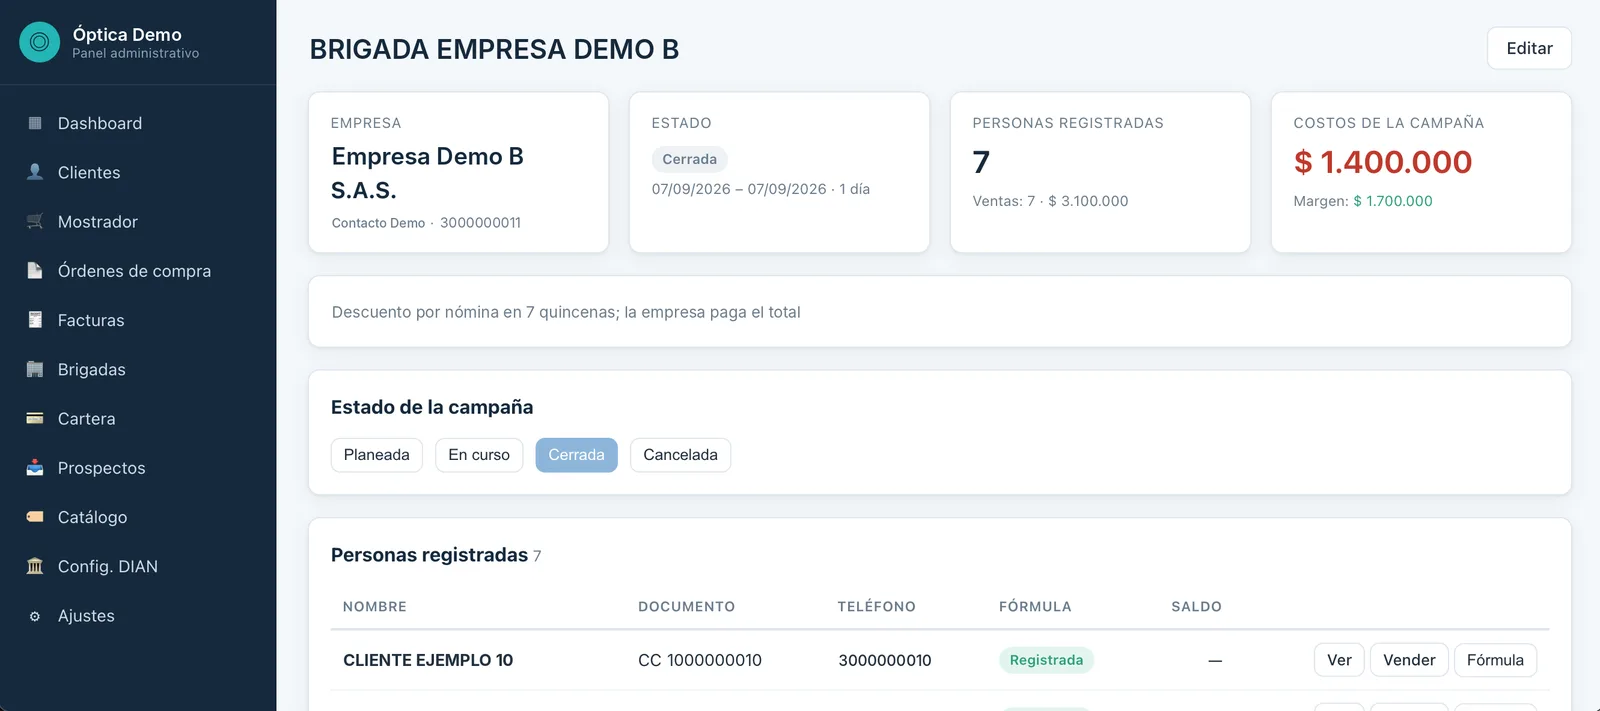Click the Prospectos inbox icon
The image size is (1600, 711).
35,468
